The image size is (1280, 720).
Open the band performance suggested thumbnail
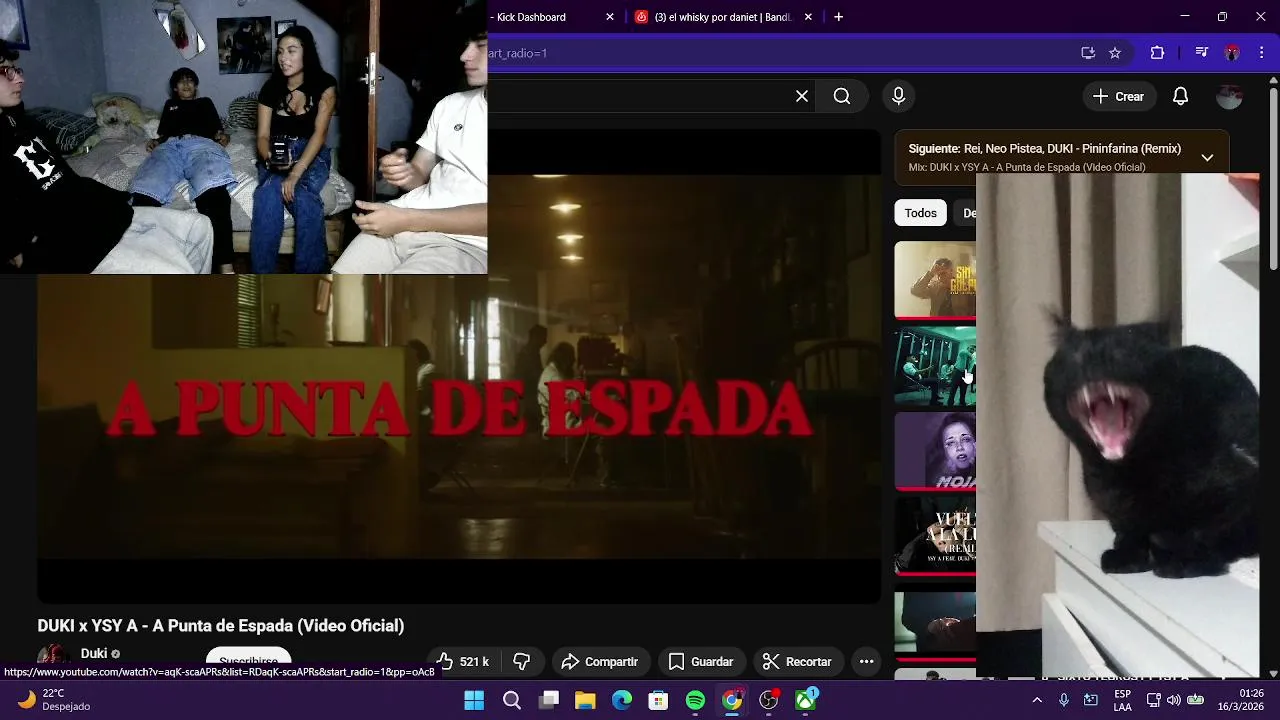point(935,366)
